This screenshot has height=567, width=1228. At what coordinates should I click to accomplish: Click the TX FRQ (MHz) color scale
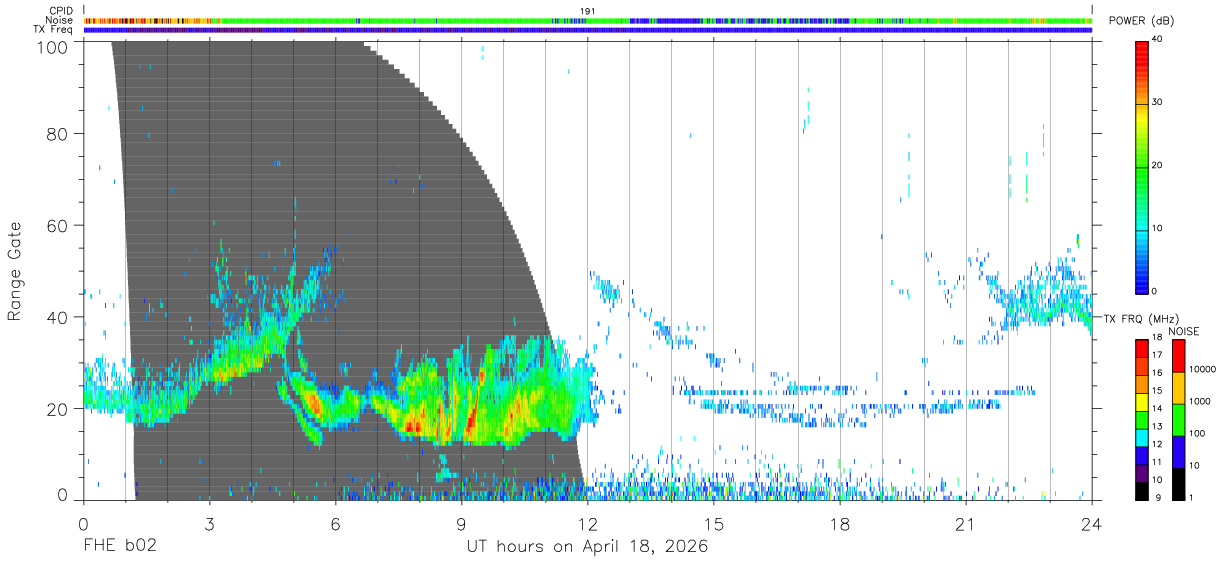[x=1142, y=418]
